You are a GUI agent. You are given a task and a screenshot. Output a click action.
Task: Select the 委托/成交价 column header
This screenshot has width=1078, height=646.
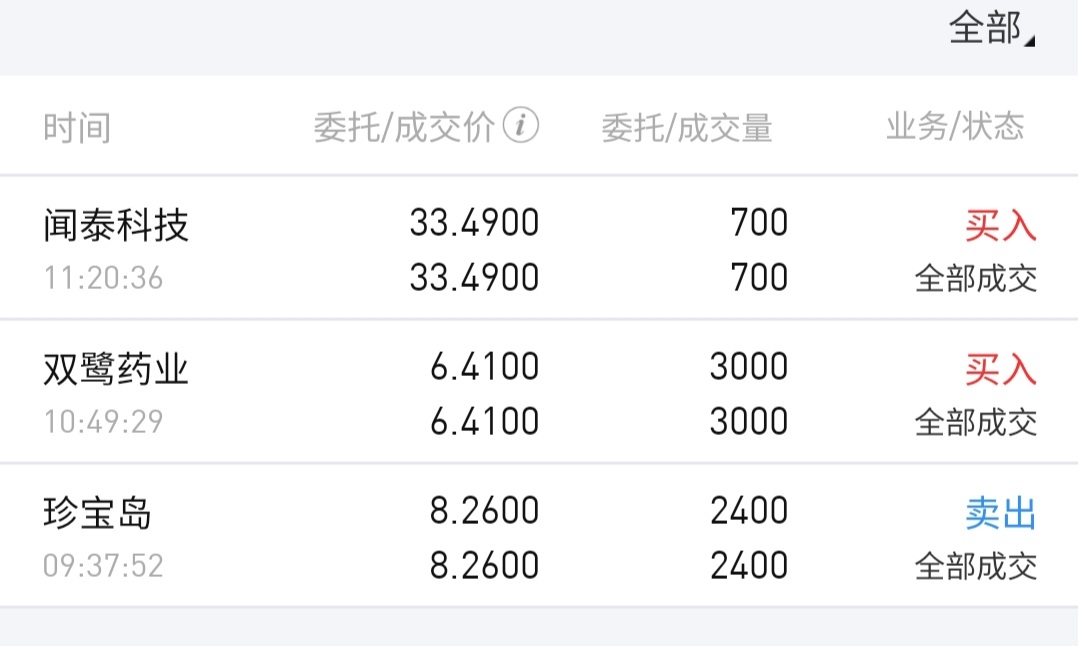click(404, 128)
